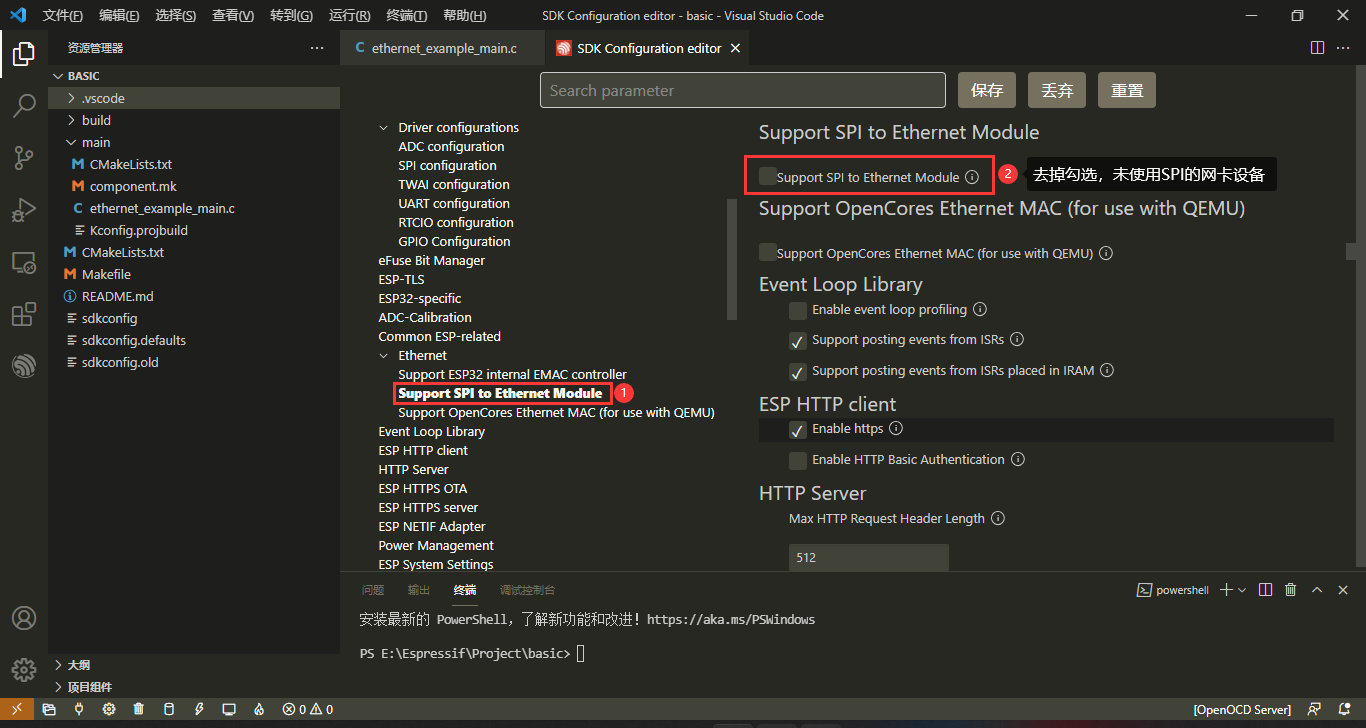This screenshot has width=1366, height=728.
Task: Open the Extensions view
Action: point(24,315)
